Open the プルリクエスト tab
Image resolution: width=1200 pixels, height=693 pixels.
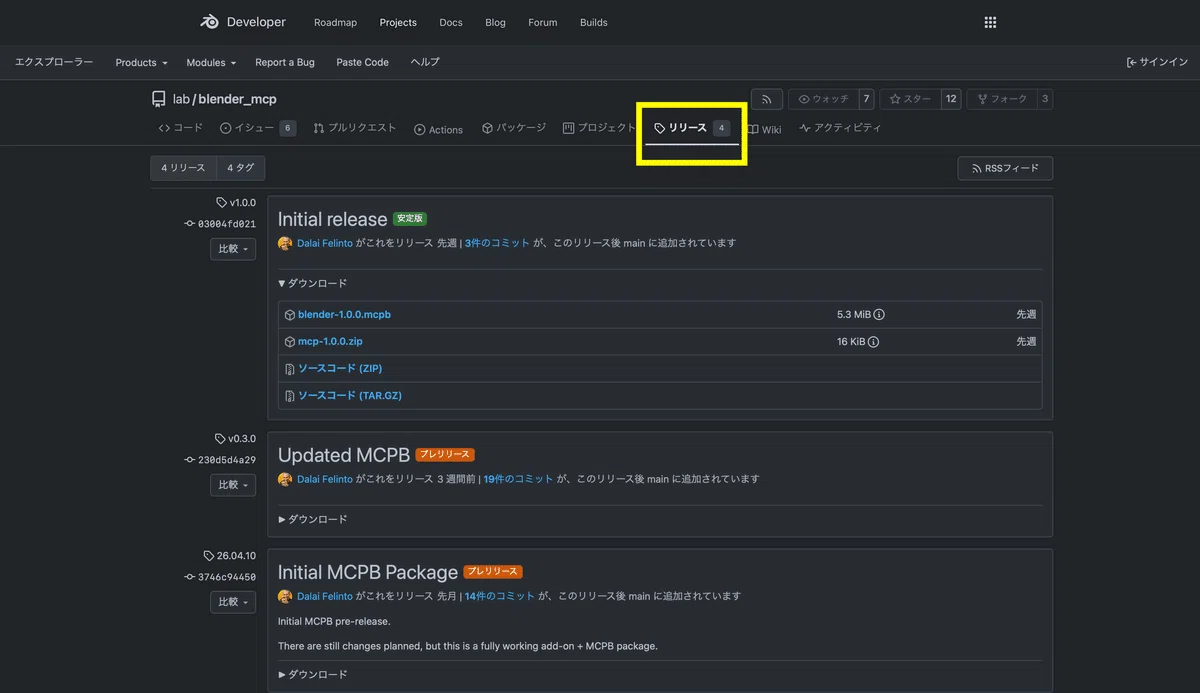click(354, 128)
